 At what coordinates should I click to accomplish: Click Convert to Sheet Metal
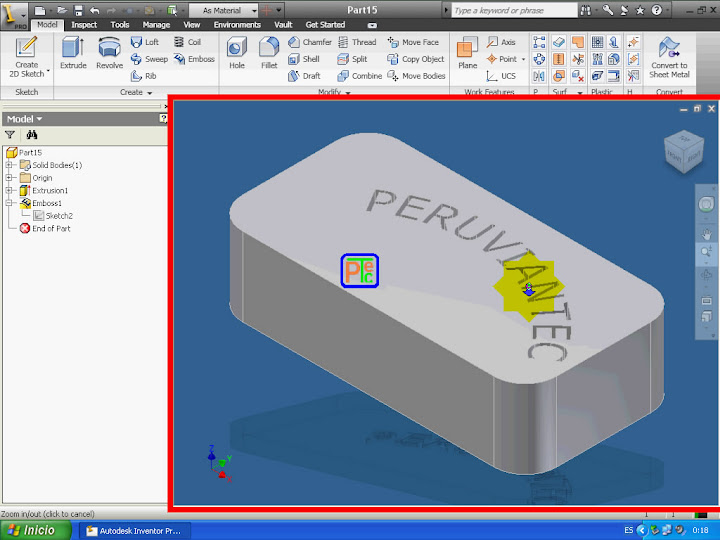(669, 57)
